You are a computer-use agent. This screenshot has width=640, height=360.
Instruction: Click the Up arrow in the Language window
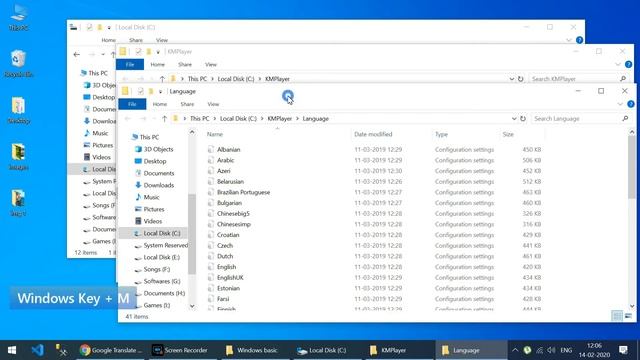164,119
